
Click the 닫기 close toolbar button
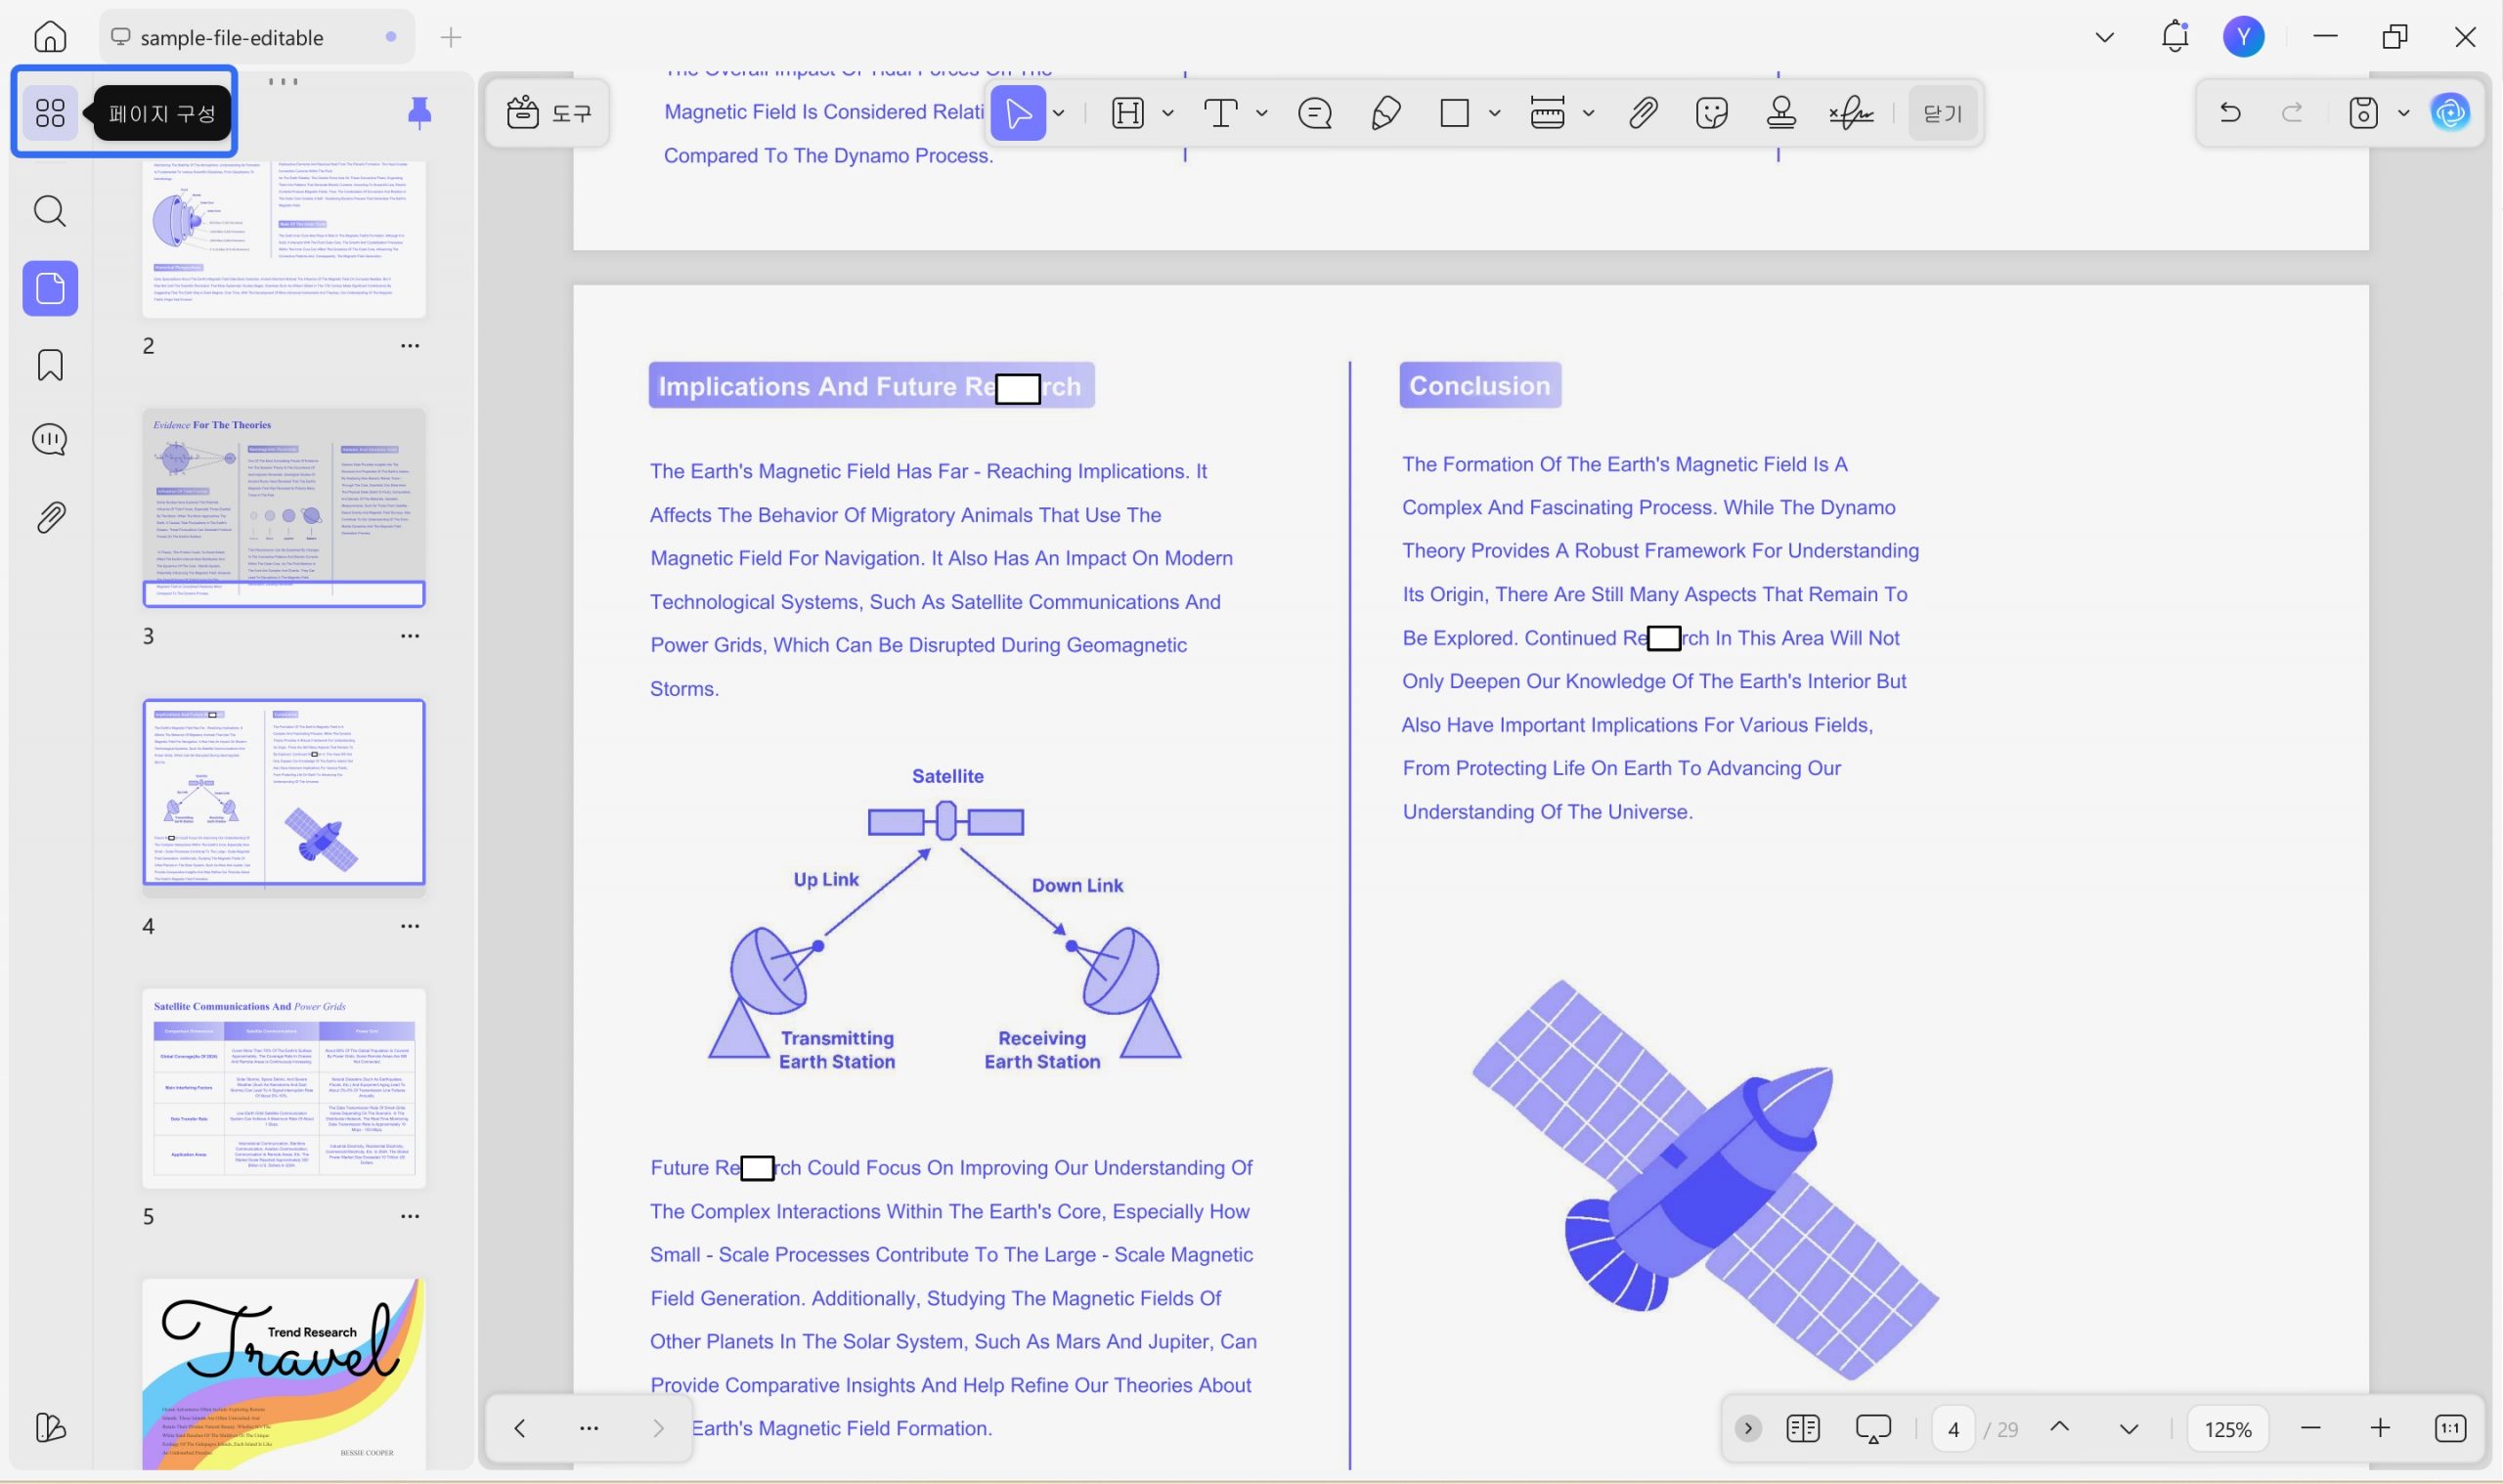click(1942, 113)
